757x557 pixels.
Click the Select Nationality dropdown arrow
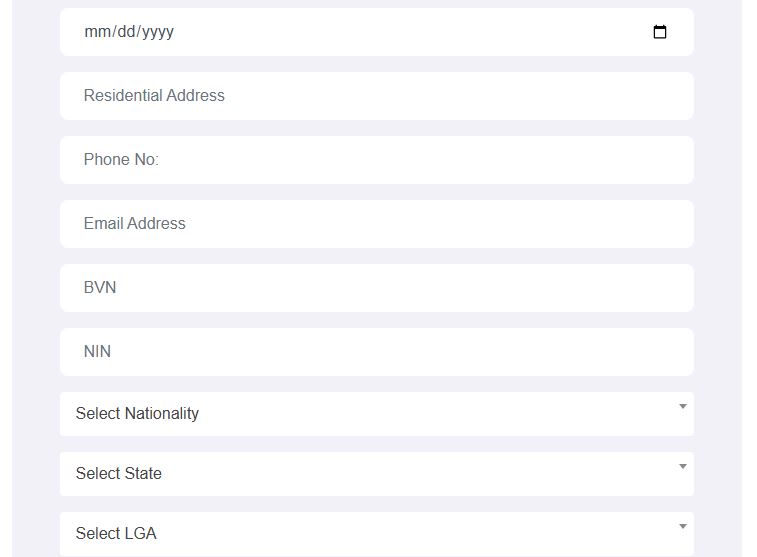point(683,406)
